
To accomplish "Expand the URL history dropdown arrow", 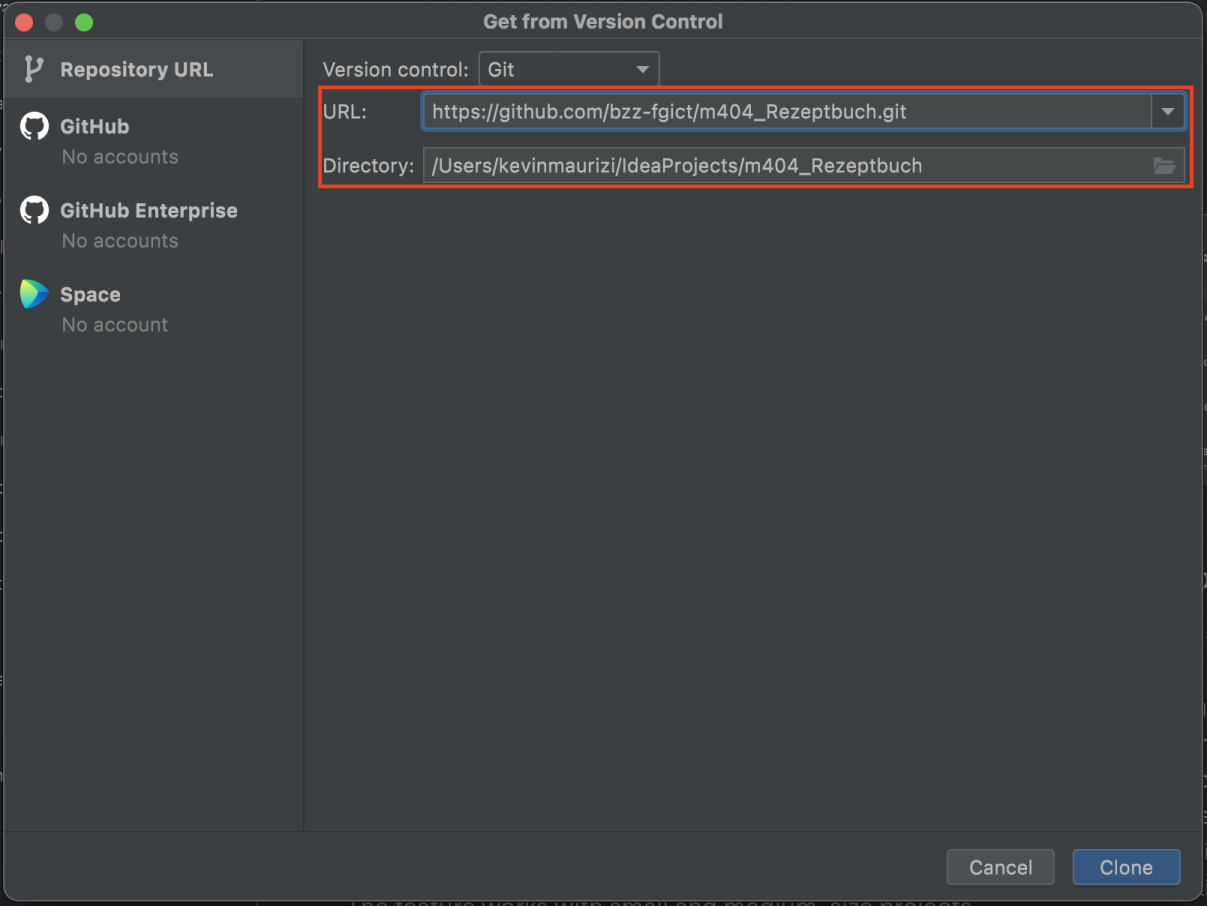I will pyautogui.click(x=1167, y=112).
